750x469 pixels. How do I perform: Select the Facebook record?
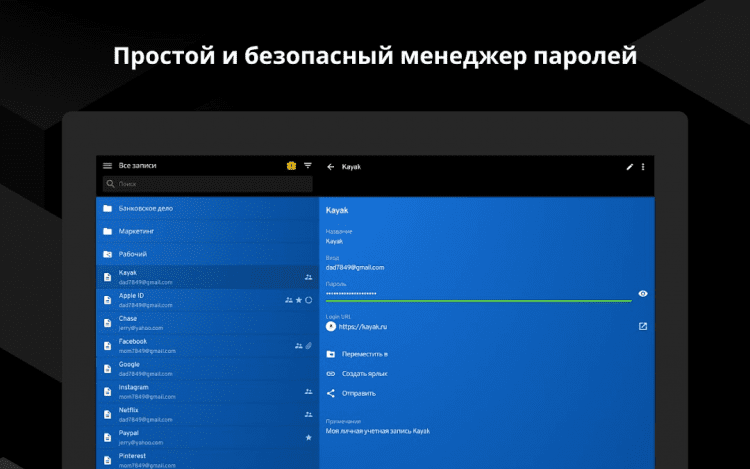[208, 346]
